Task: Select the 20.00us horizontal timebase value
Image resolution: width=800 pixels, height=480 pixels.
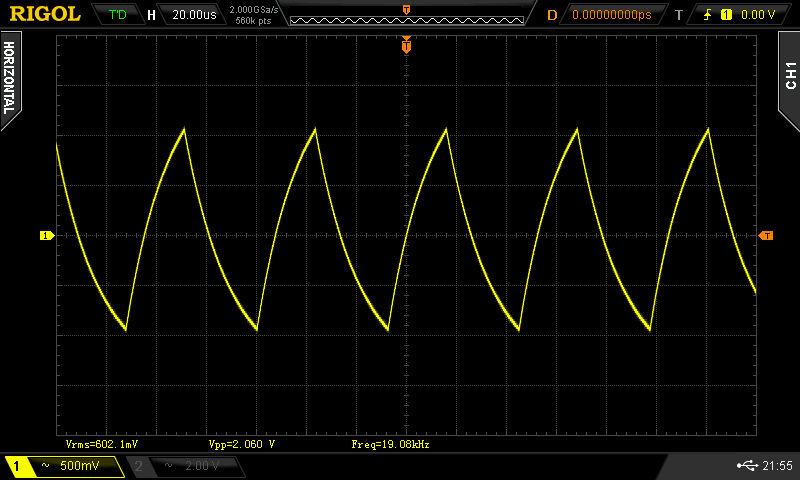Action: click(194, 15)
